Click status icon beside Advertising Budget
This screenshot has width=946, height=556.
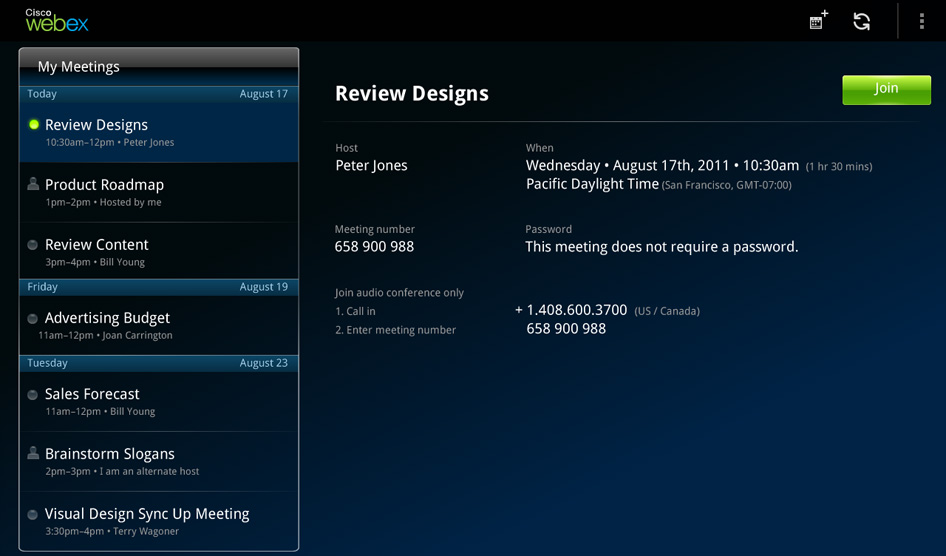click(x=33, y=318)
